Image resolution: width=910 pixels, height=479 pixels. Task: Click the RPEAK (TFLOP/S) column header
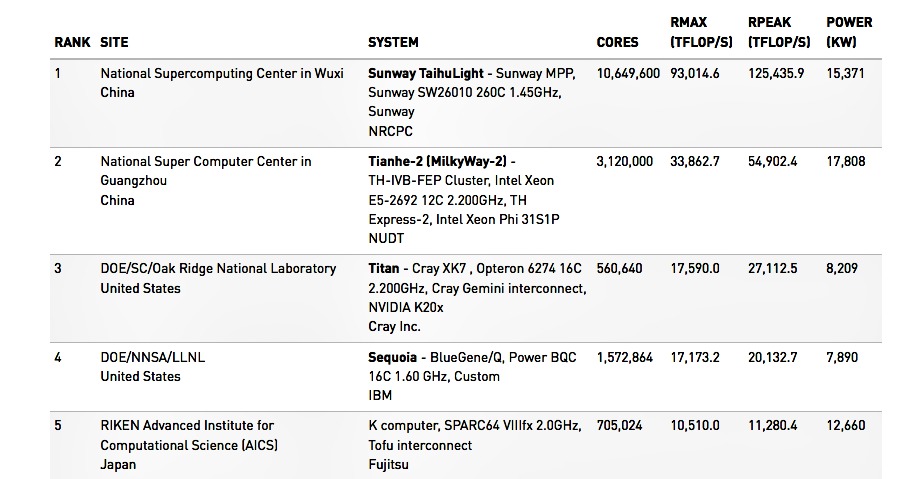click(x=779, y=33)
